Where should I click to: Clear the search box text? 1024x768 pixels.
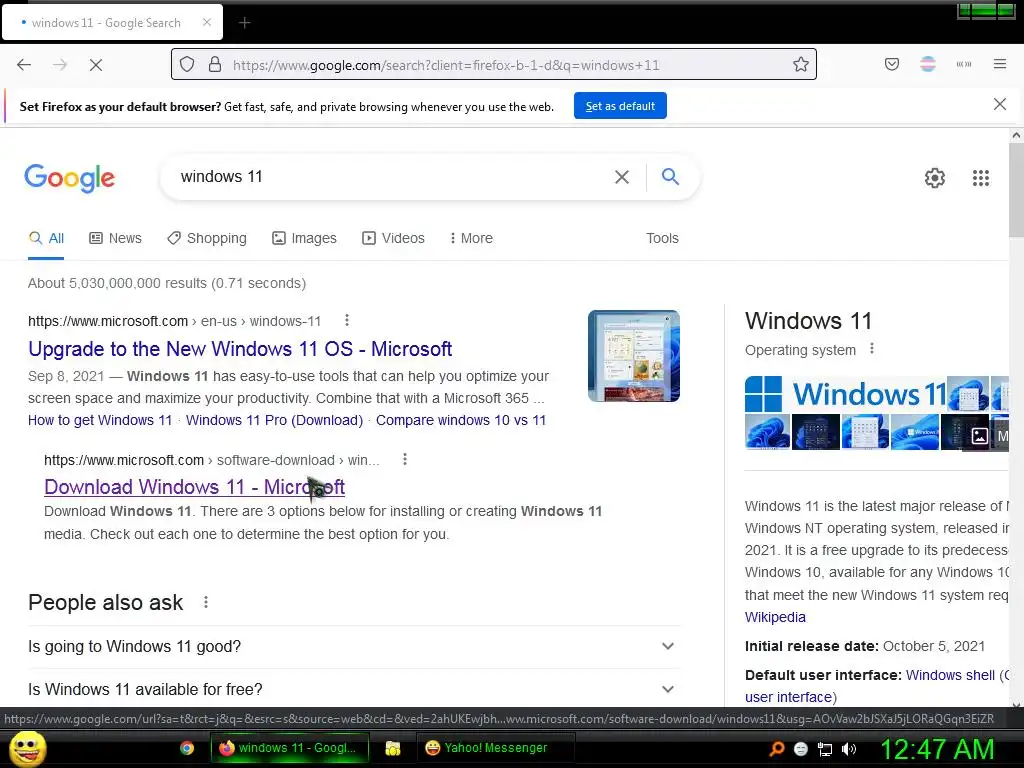click(622, 177)
